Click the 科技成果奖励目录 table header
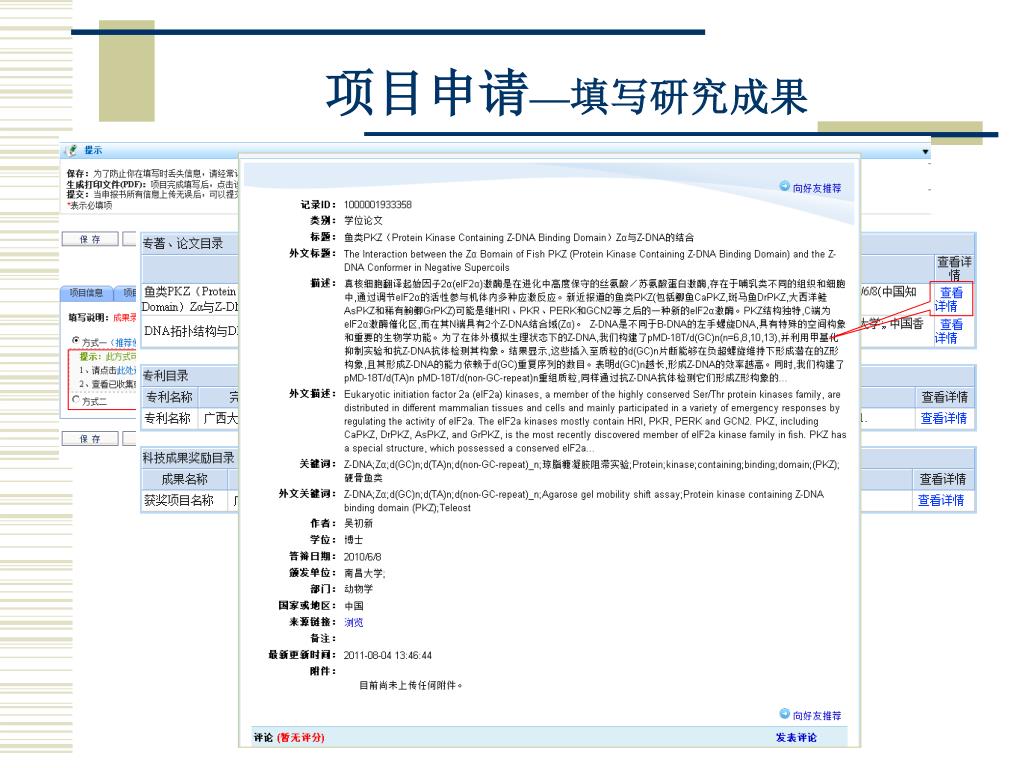Image resolution: width=1024 pixels, height=768 pixels. tap(188, 458)
